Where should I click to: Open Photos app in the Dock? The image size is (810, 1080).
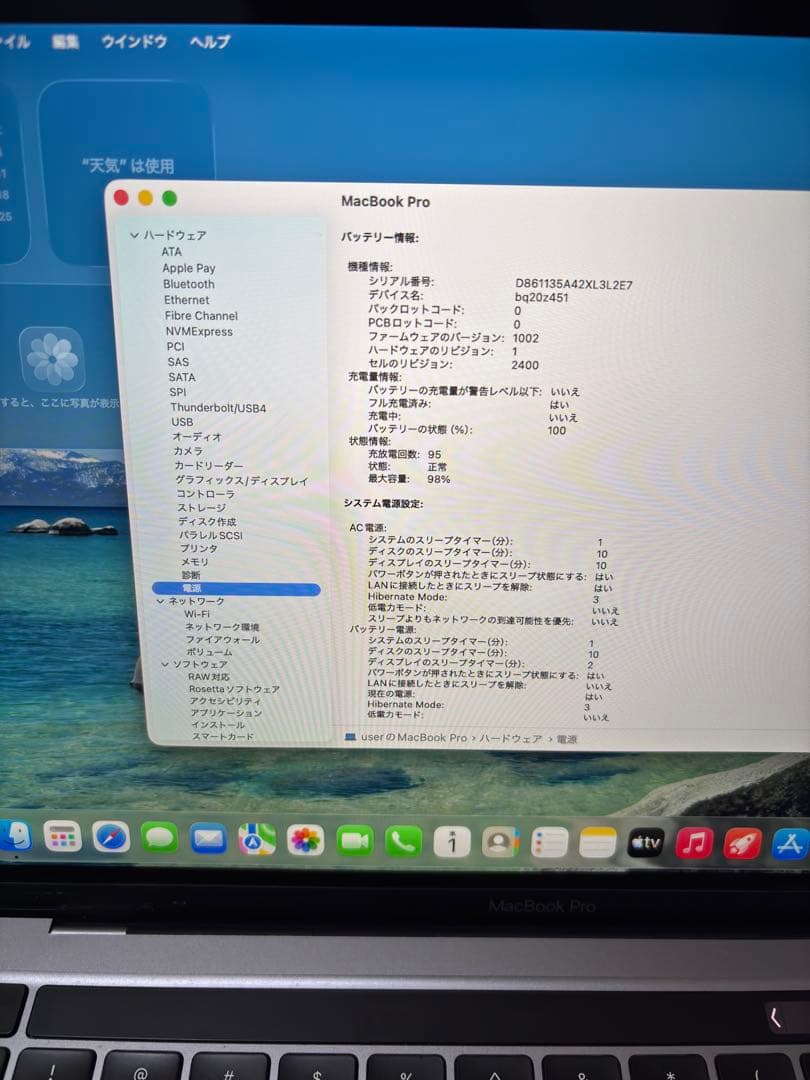pyautogui.click(x=305, y=841)
